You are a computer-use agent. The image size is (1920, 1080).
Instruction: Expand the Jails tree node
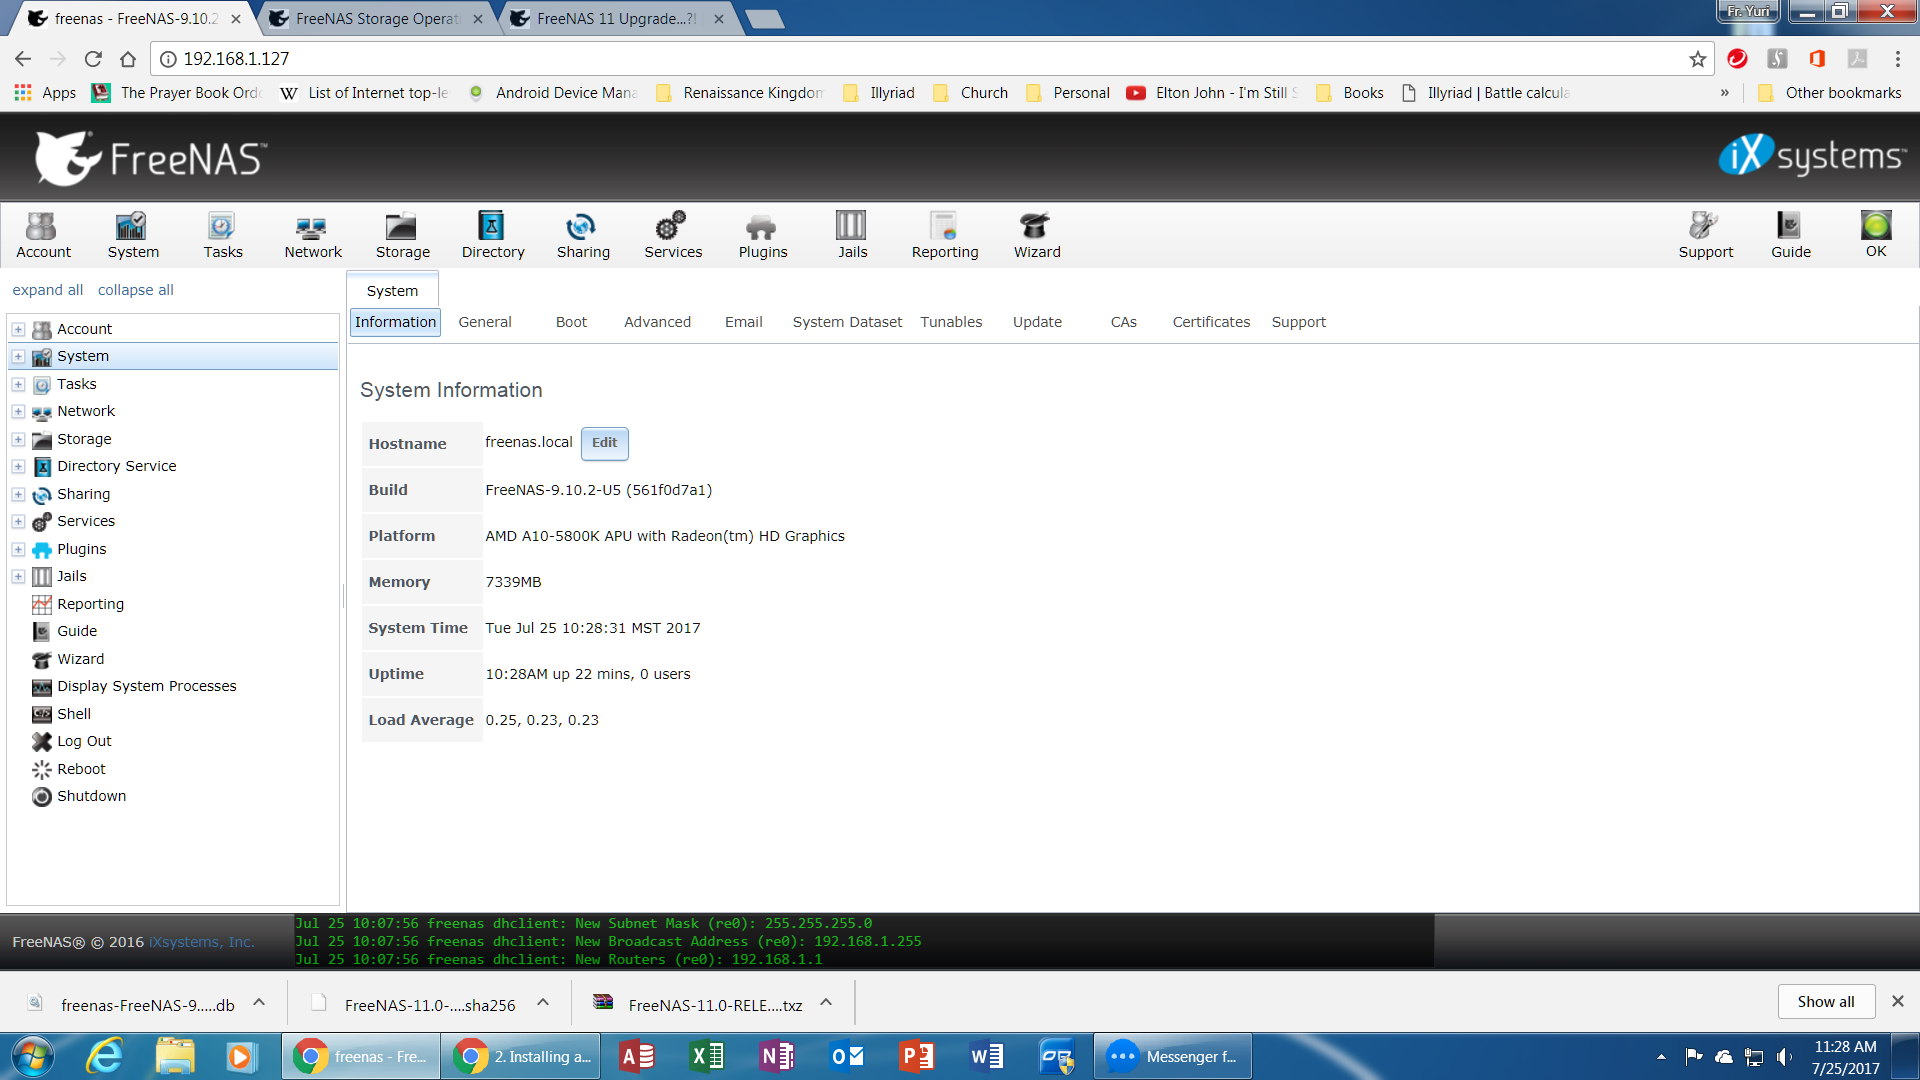pos(18,576)
